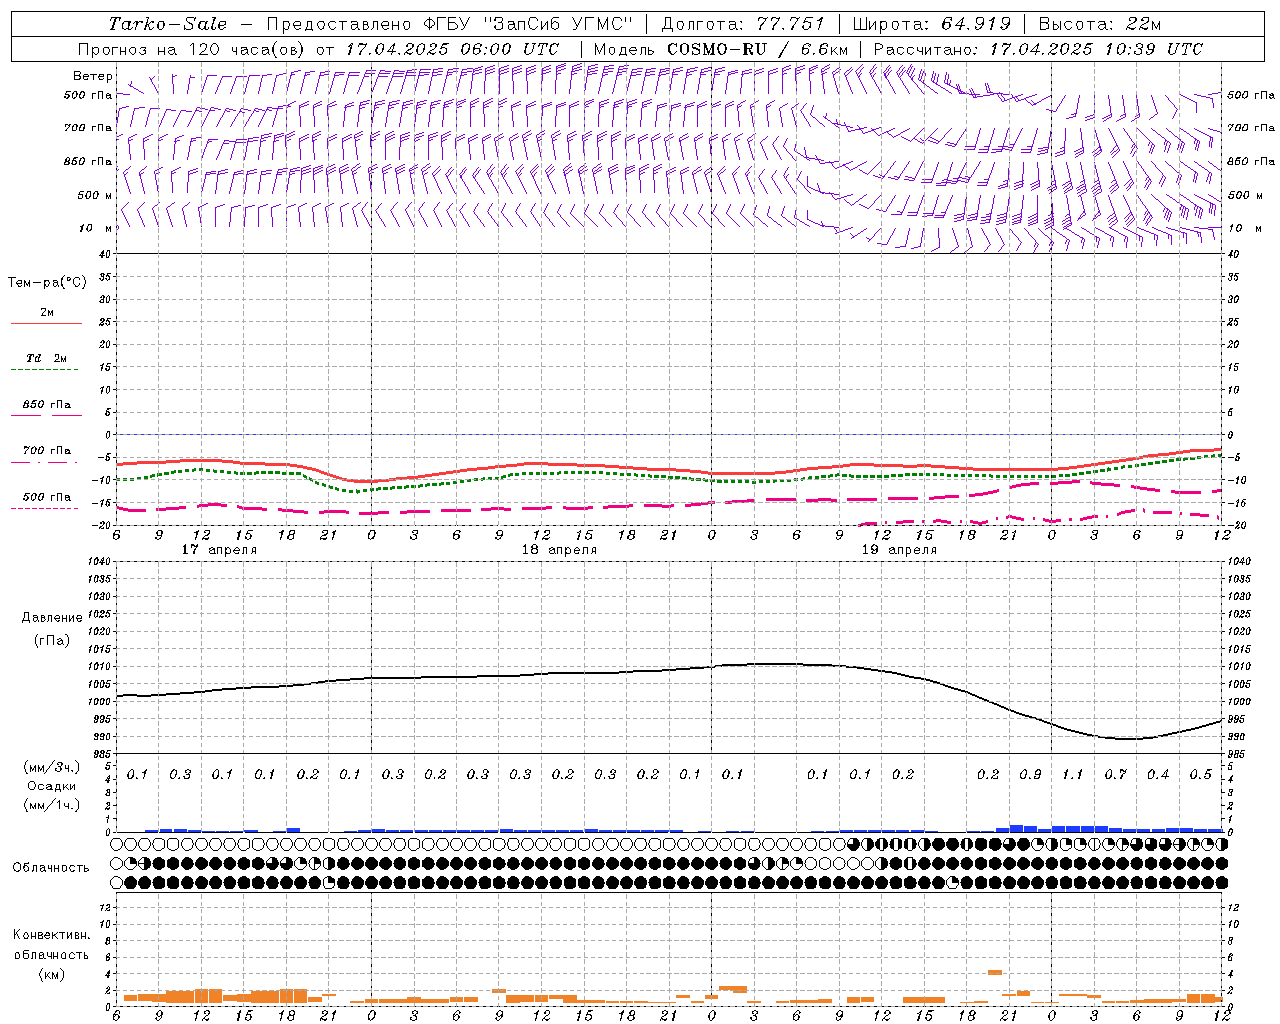Select the Td 2м dew point legend

click(46, 358)
